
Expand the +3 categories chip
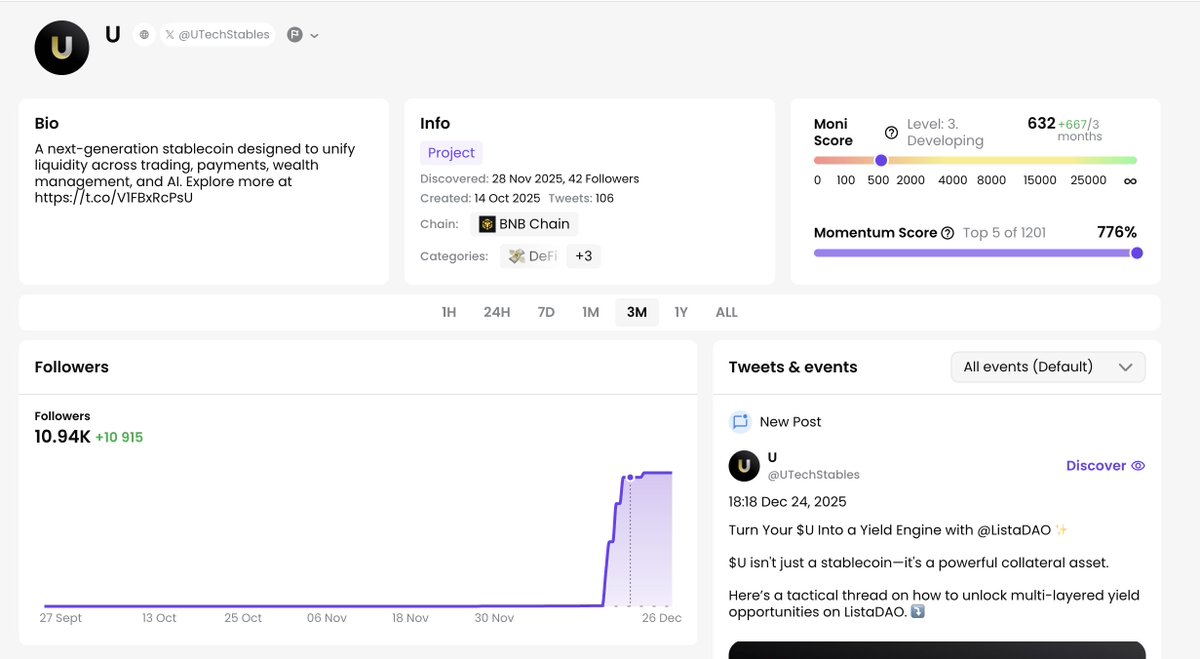tap(583, 256)
